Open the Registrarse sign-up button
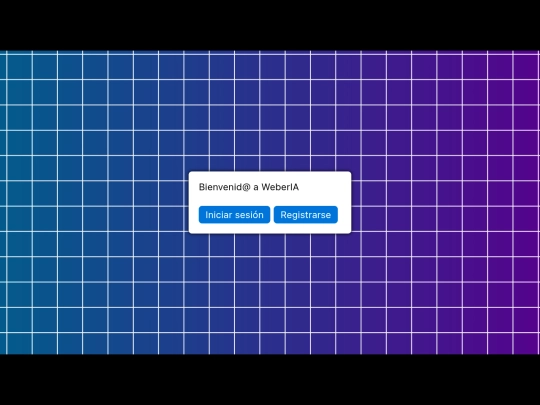Image resolution: width=540 pixels, height=405 pixels. (x=305, y=215)
